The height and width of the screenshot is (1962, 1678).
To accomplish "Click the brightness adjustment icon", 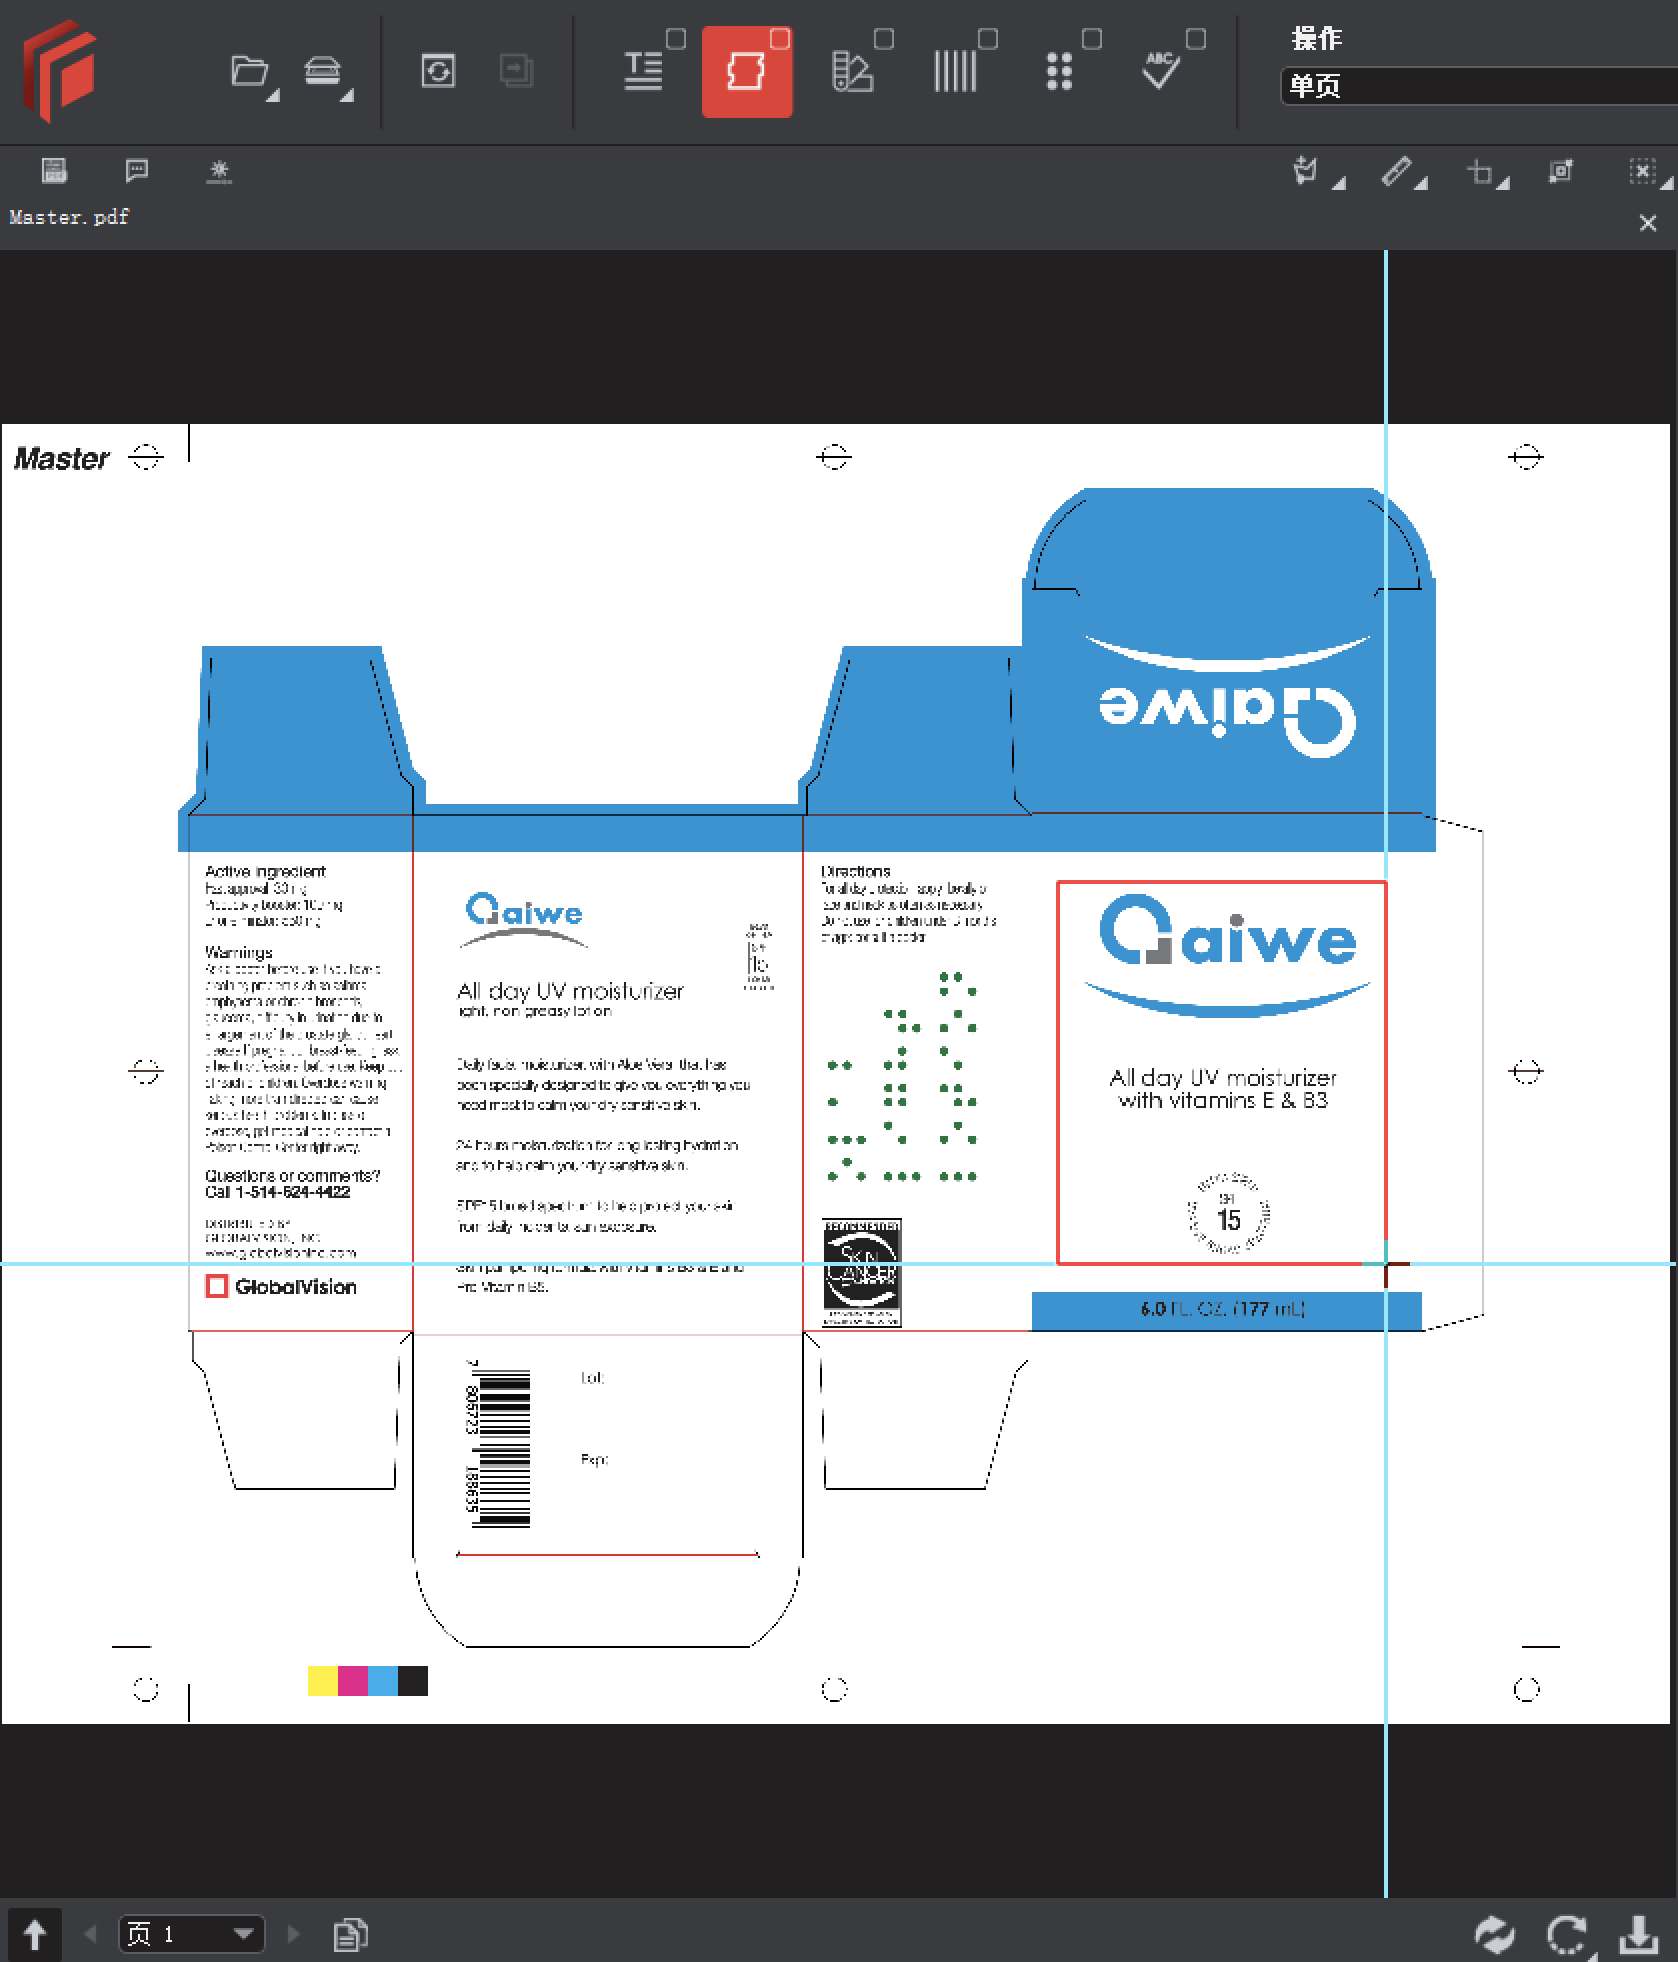I will tap(220, 170).
